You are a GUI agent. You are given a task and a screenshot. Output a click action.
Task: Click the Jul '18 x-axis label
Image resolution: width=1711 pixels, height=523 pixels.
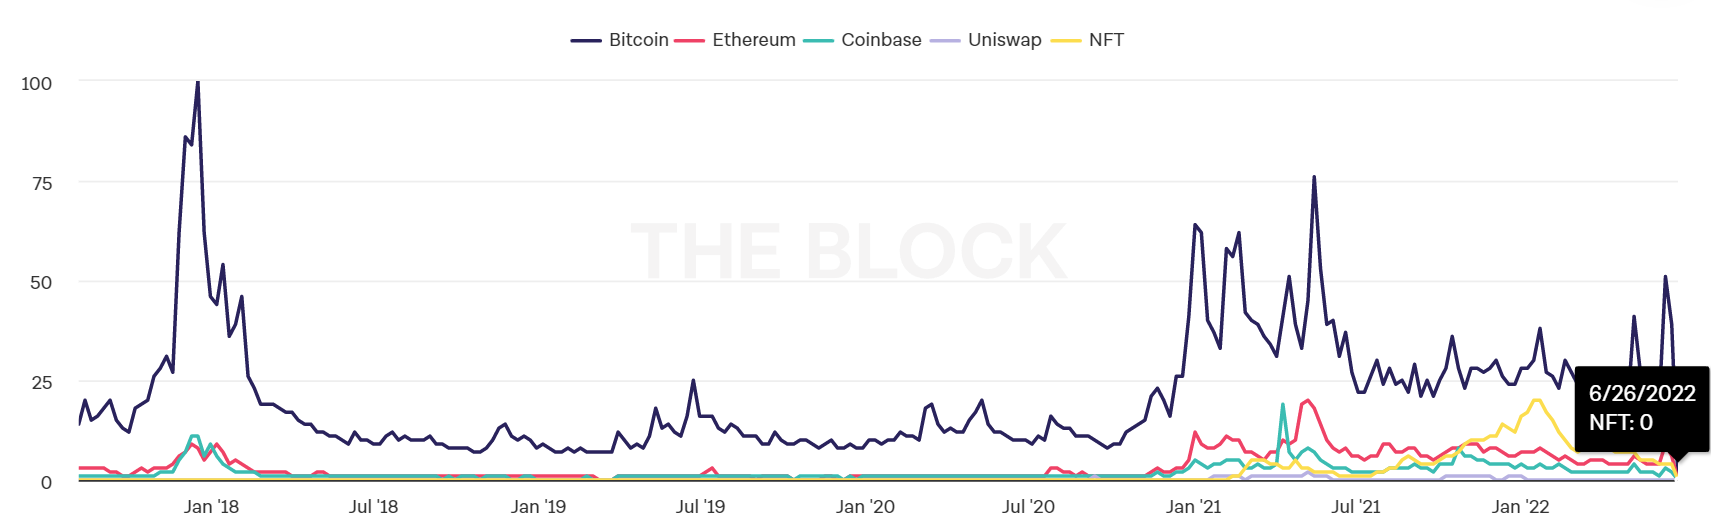373,507
